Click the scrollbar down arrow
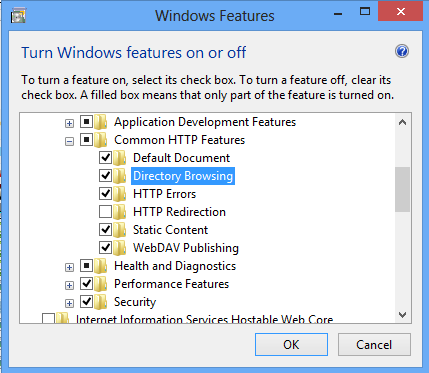429x373 pixels. 402,315
